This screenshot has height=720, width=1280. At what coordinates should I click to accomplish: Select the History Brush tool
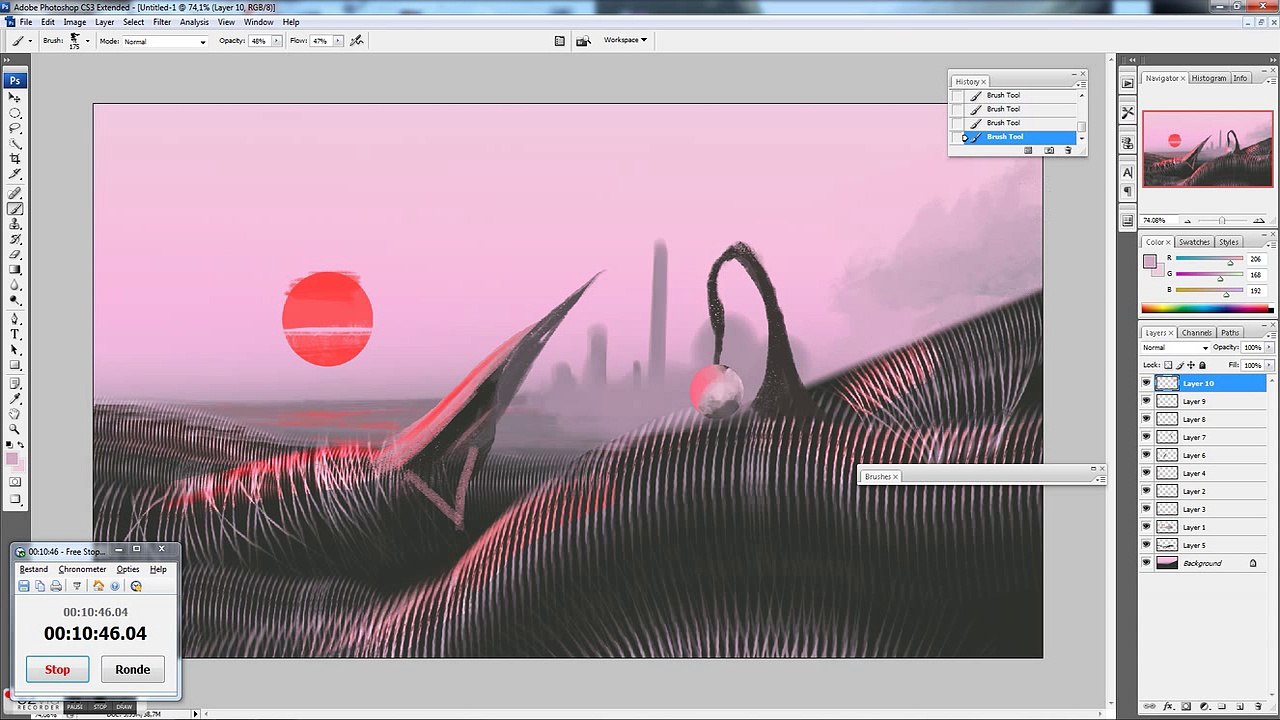tap(16, 239)
